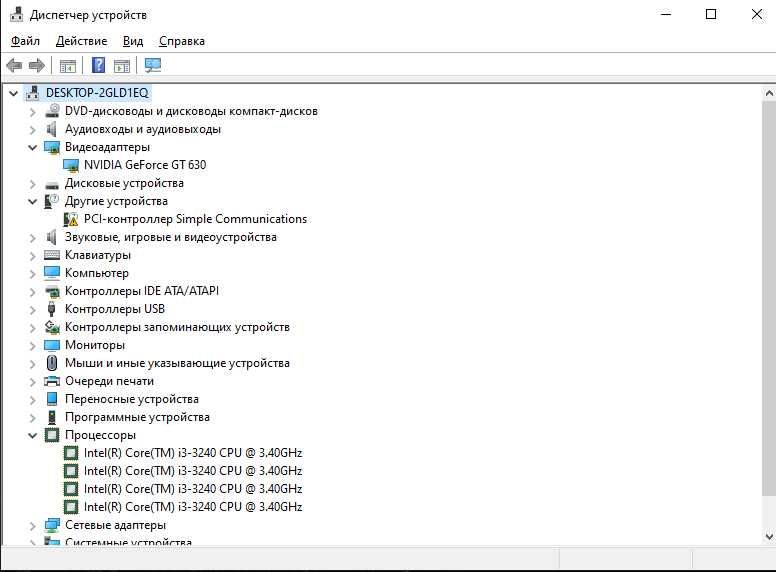Maximize the Диспетчер устройств window

click(x=711, y=14)
